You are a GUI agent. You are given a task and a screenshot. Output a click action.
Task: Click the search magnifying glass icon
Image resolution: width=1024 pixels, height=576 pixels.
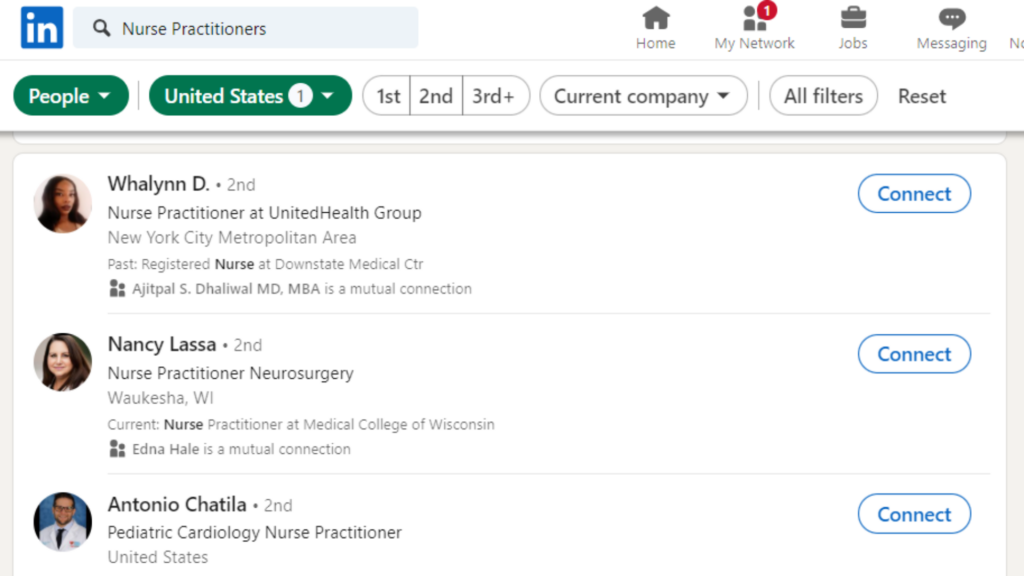click(x=101, y=28)
